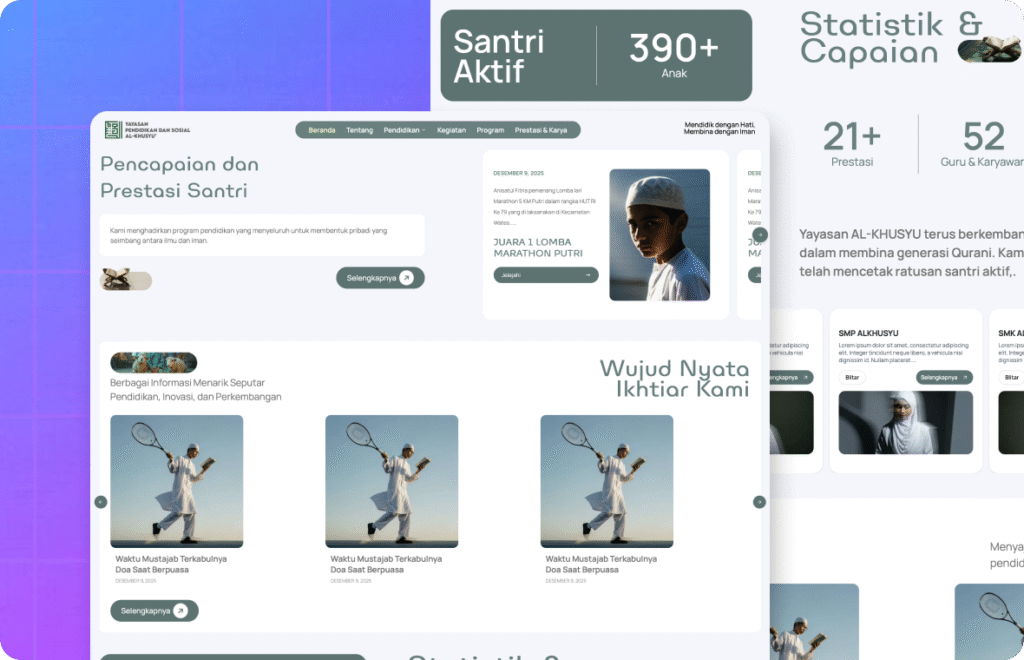This screenshot has height=660, width=1024.
Task: Click the left arrow of the article carousel
Action: tap(100, 501)
